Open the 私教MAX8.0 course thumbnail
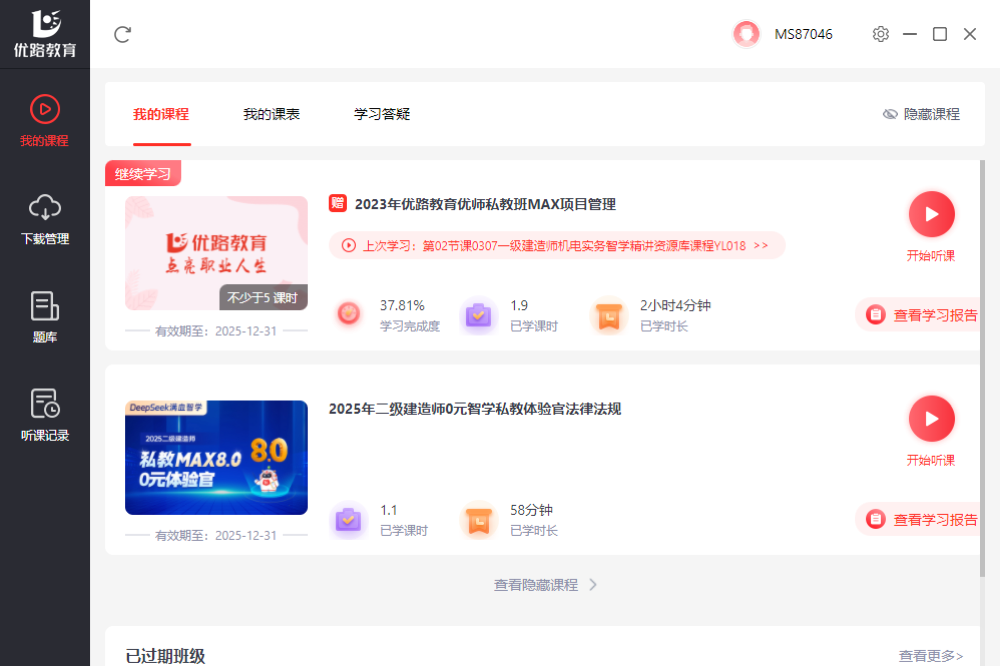 tap(216, 457)
